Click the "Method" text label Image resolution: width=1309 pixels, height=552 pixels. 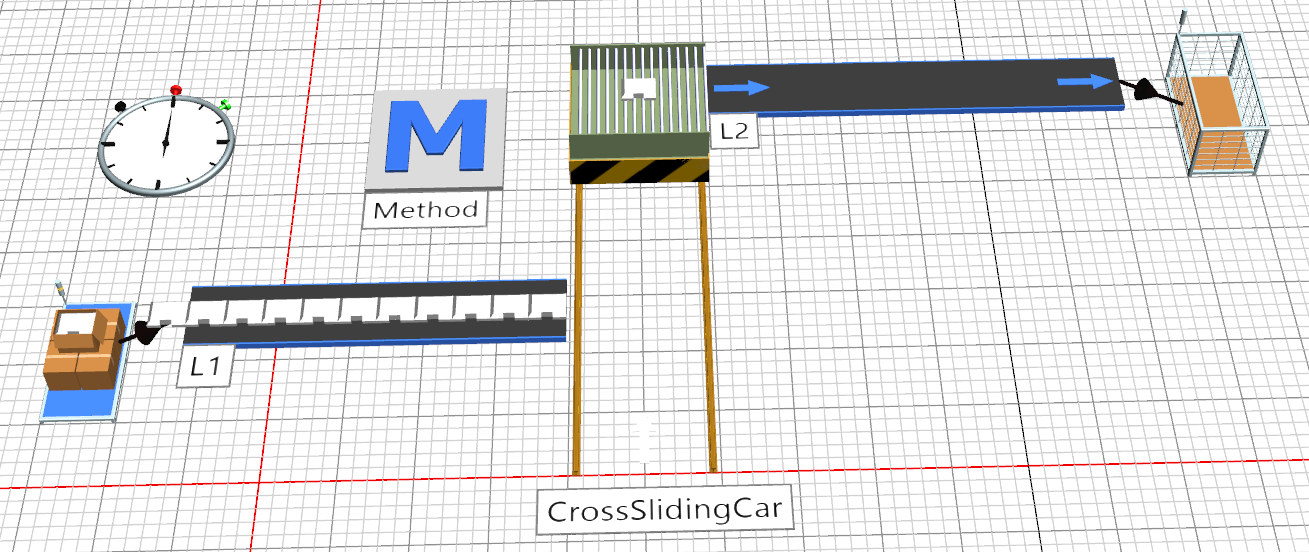click(x=425, y=211)
